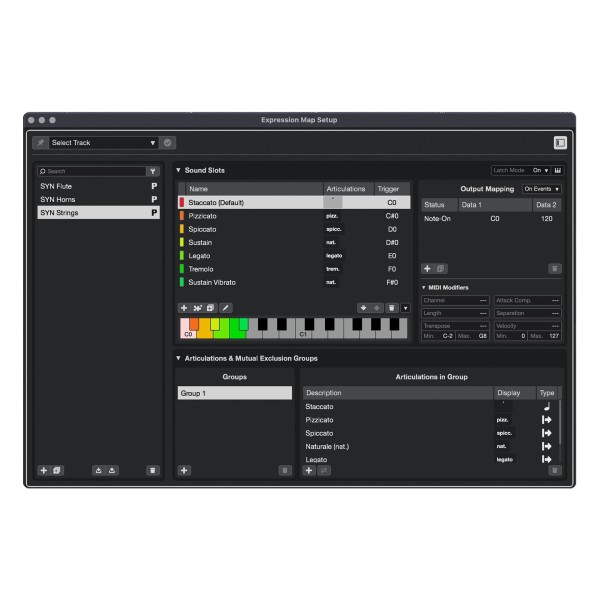The height and width of the screenshot is (600, 600).
Task: Click the pencil edit icon under Sound Slots
Action: point(226,308)
